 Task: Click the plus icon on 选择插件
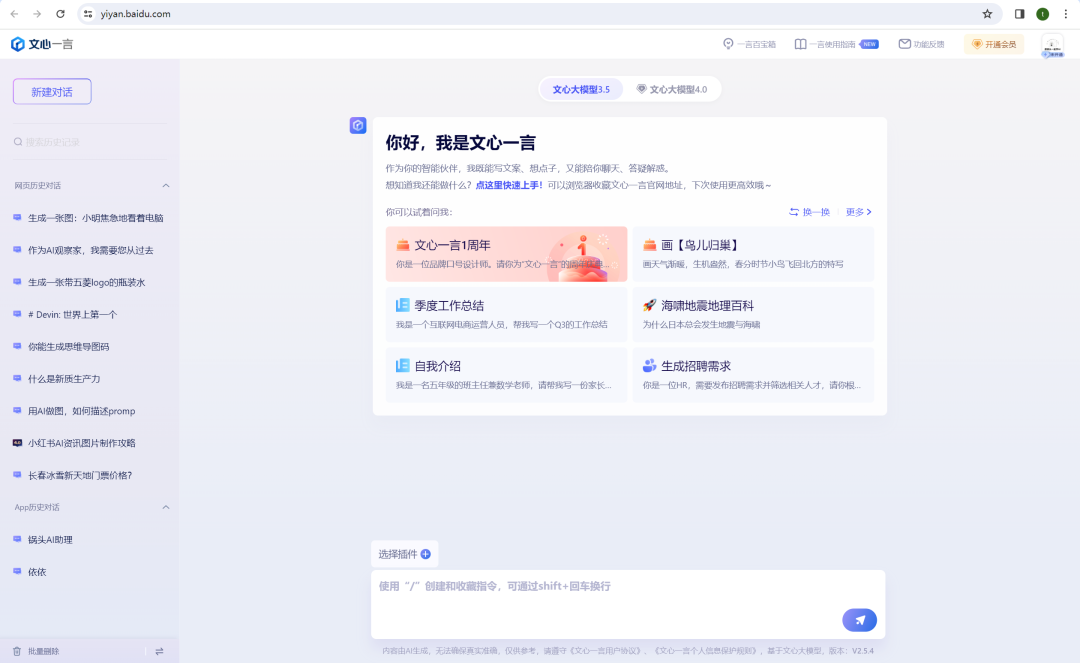426,554
